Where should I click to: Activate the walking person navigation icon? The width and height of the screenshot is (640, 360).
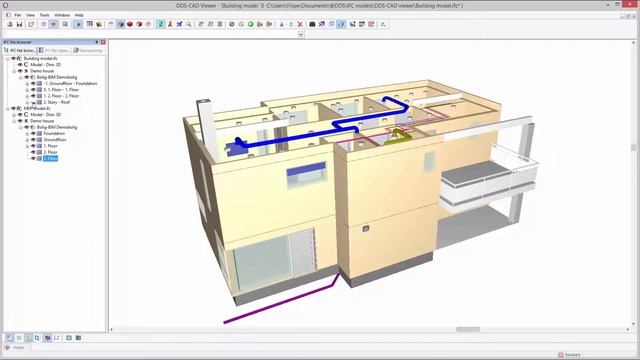(170, 24)
